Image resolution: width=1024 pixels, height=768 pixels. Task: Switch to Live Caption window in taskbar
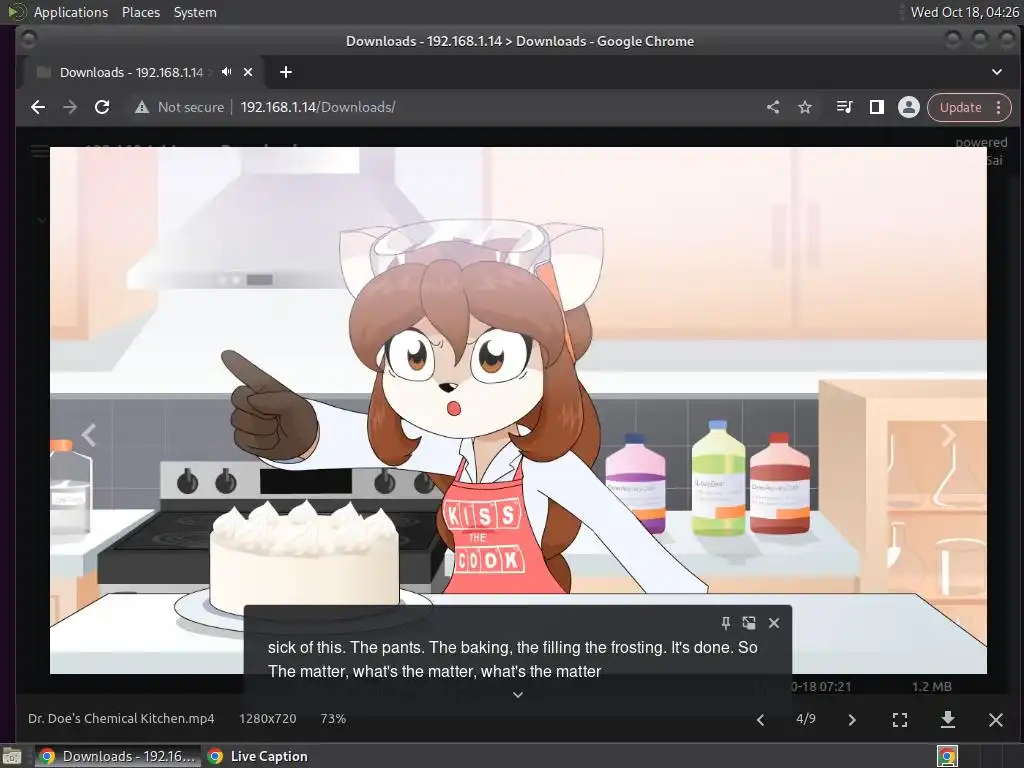pyautogui.click(x=257, y=756)
